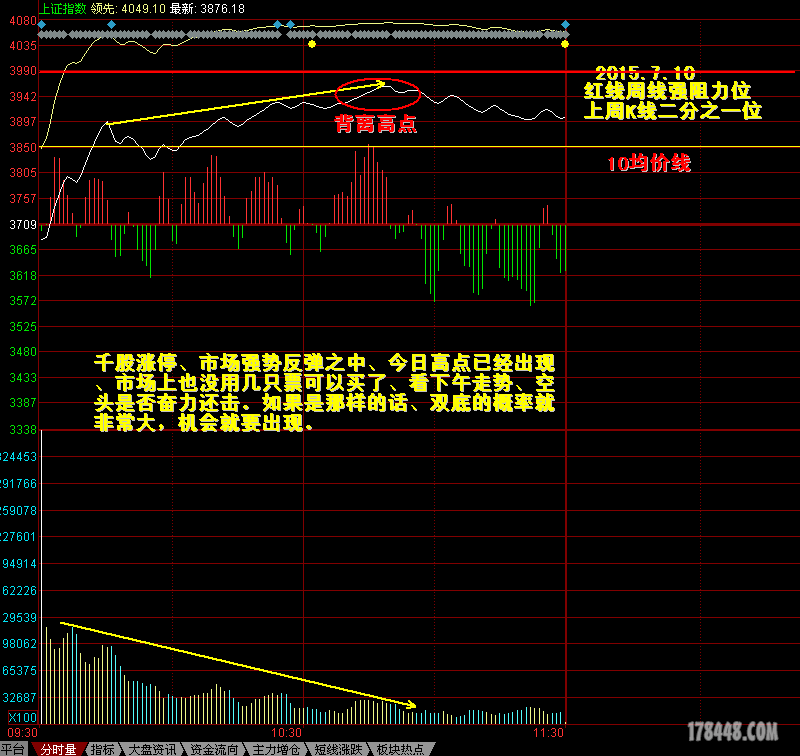Click the 3480 price axis label
Viewport: 800px width, 756px height.
[23, 351]
